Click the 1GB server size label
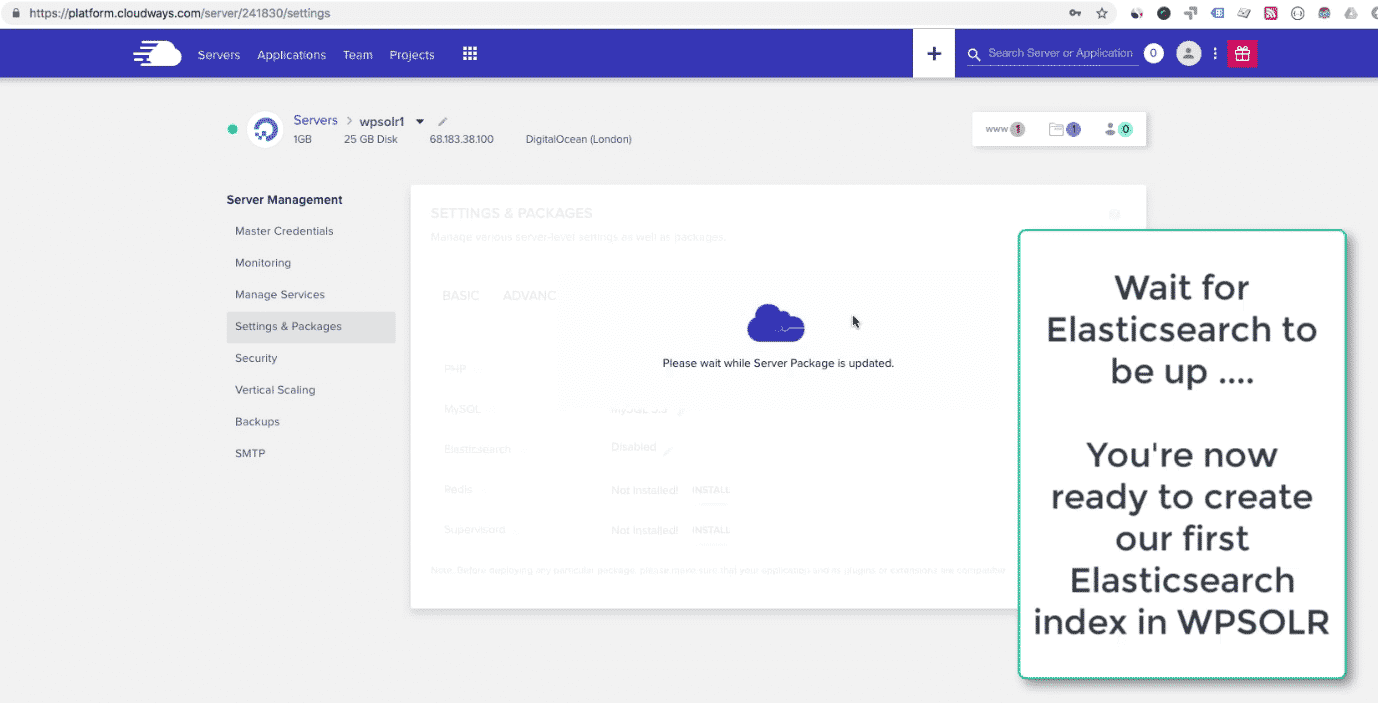1378x703 pixels. click(303, 140)
